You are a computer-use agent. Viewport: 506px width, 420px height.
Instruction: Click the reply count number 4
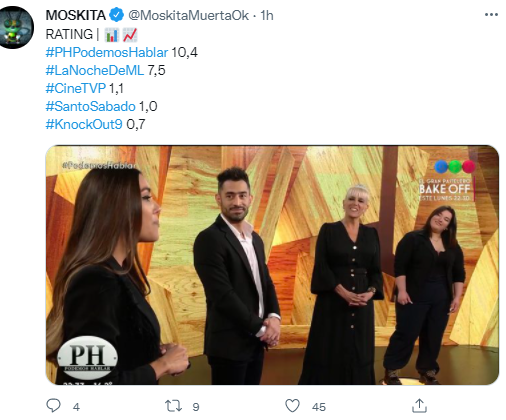[x=76, y=407]
